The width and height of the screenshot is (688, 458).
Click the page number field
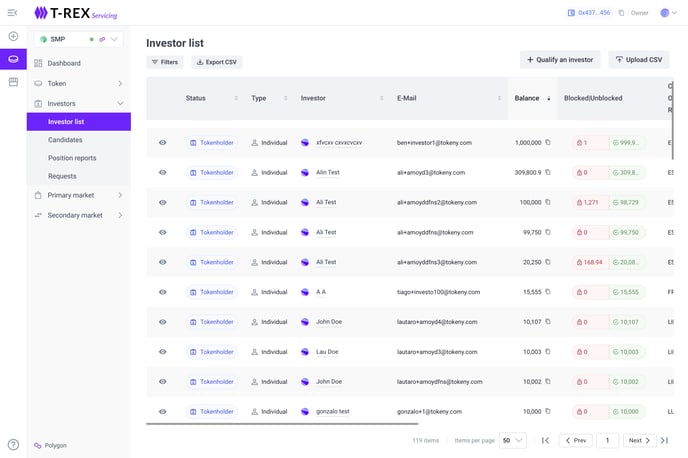point(607,440)
